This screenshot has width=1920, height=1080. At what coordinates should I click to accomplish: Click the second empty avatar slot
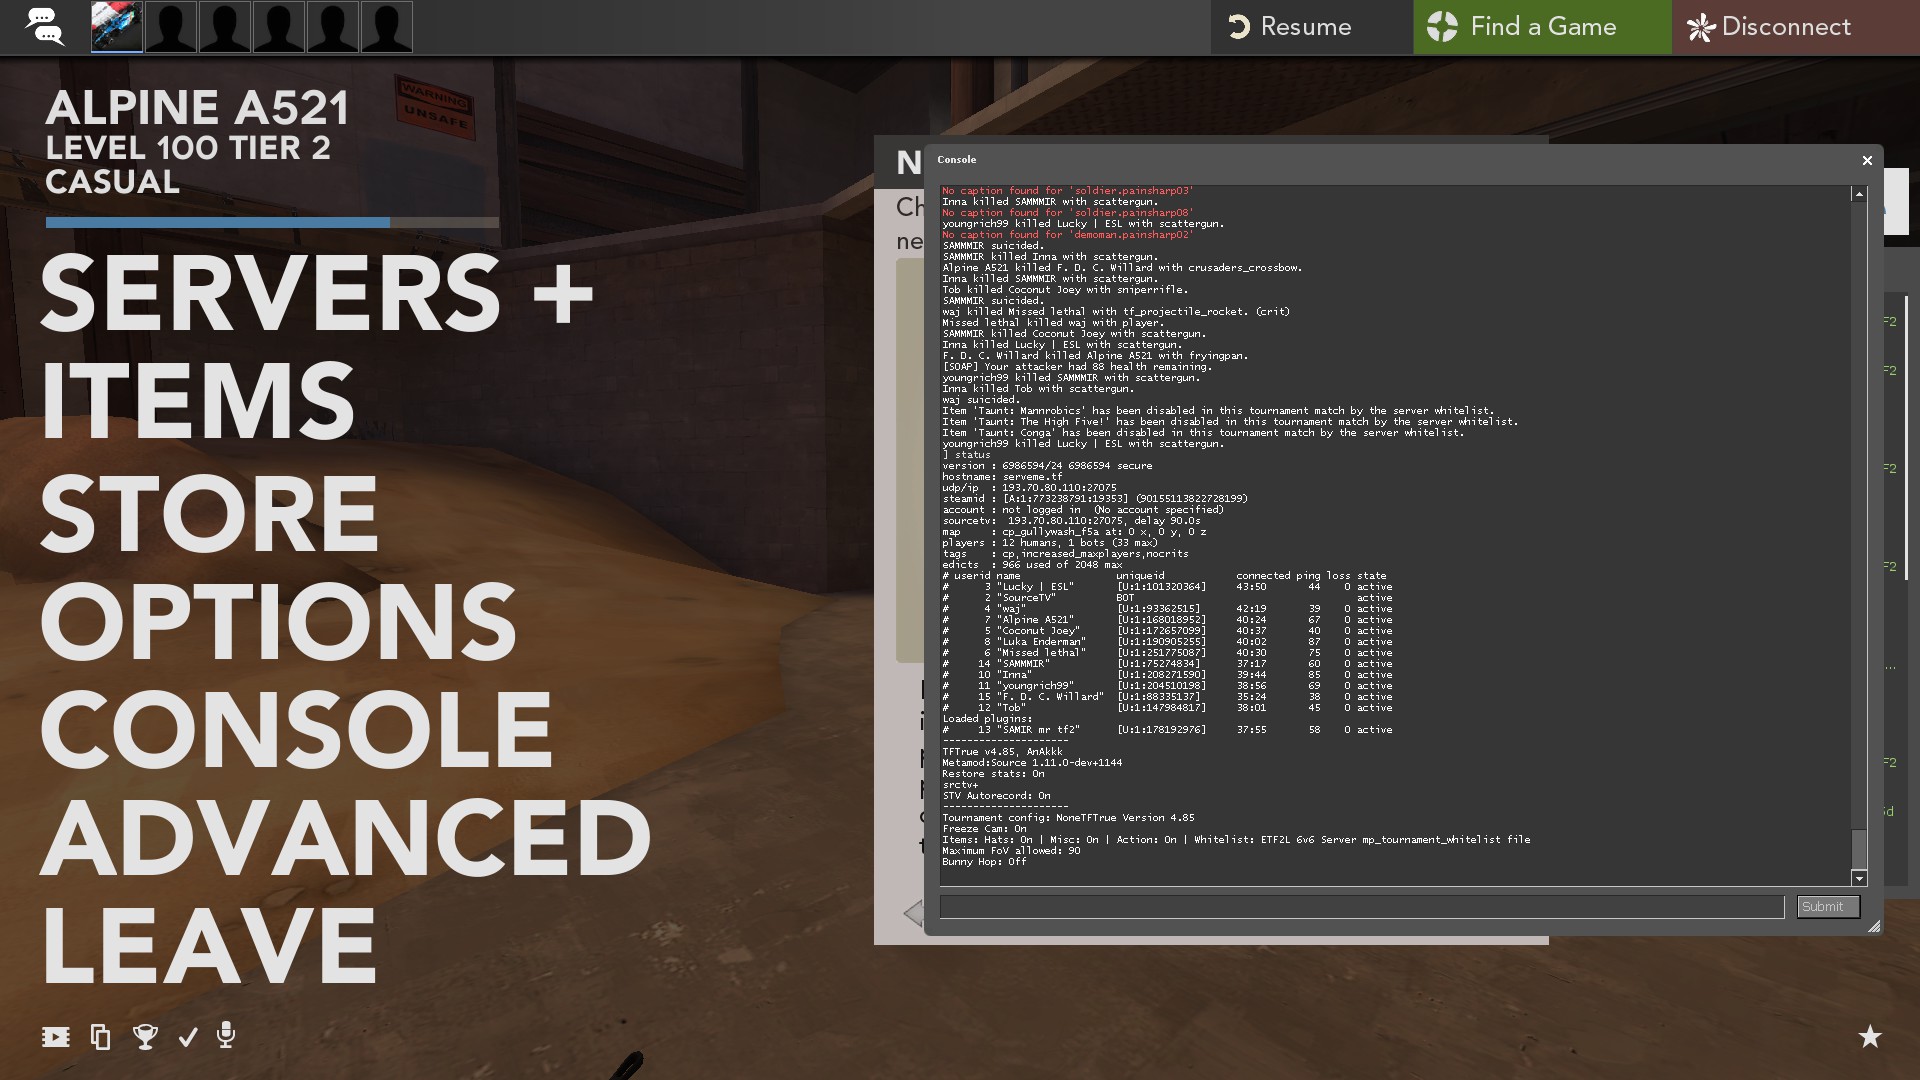[225, 27]
